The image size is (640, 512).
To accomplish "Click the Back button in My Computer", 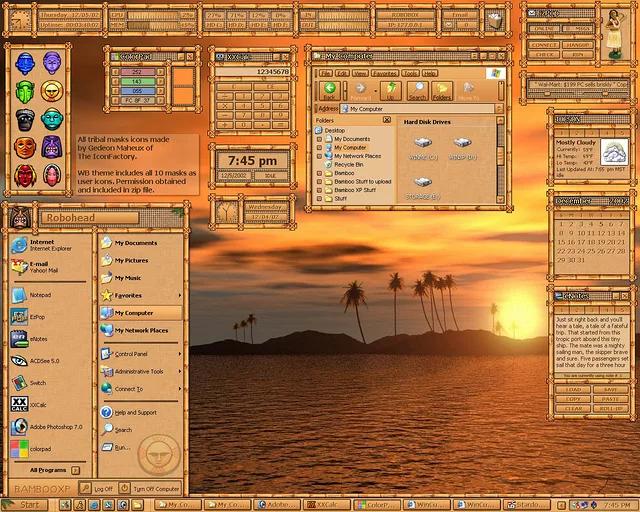I will pos(328,90).
